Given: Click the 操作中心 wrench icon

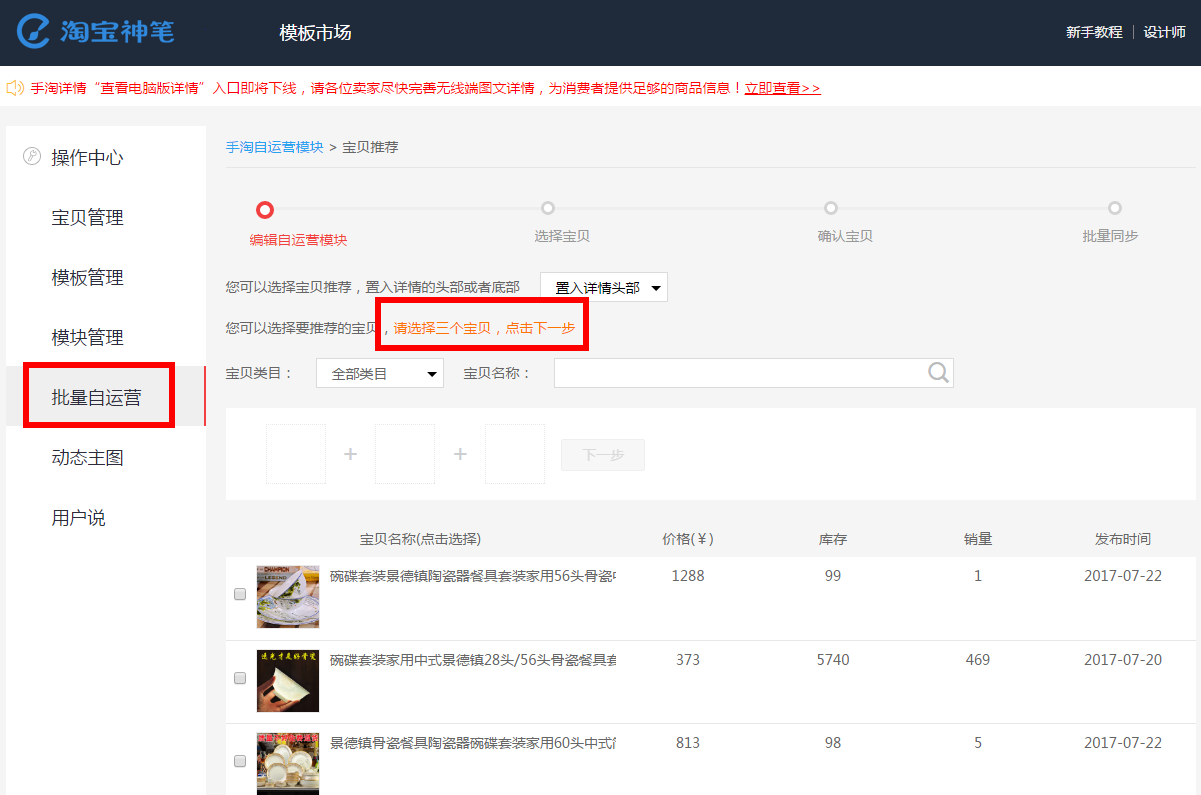Looking at the screenshot, I should [31, 157].
